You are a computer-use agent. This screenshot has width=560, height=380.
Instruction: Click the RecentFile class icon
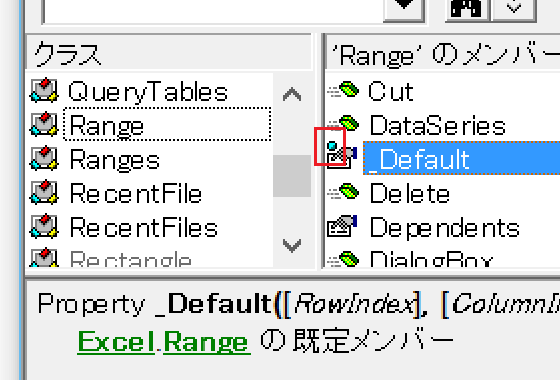44,192
